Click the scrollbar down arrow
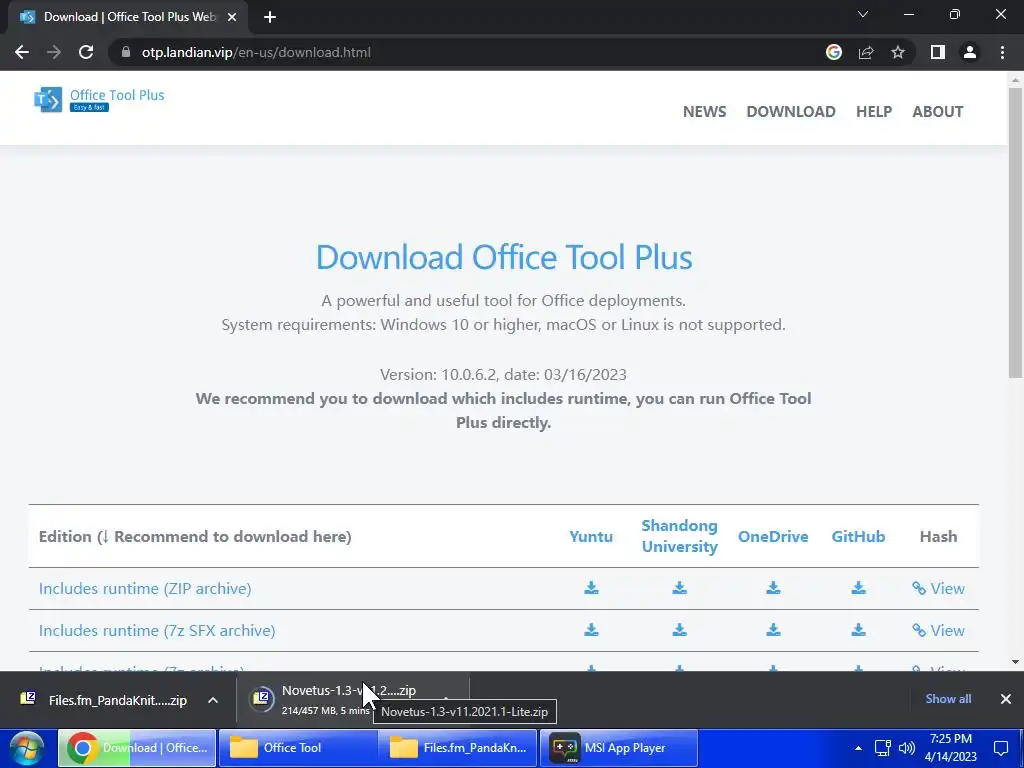Image resolution: width=1024 pixels, height=768 pixels. click(1015, 662)
